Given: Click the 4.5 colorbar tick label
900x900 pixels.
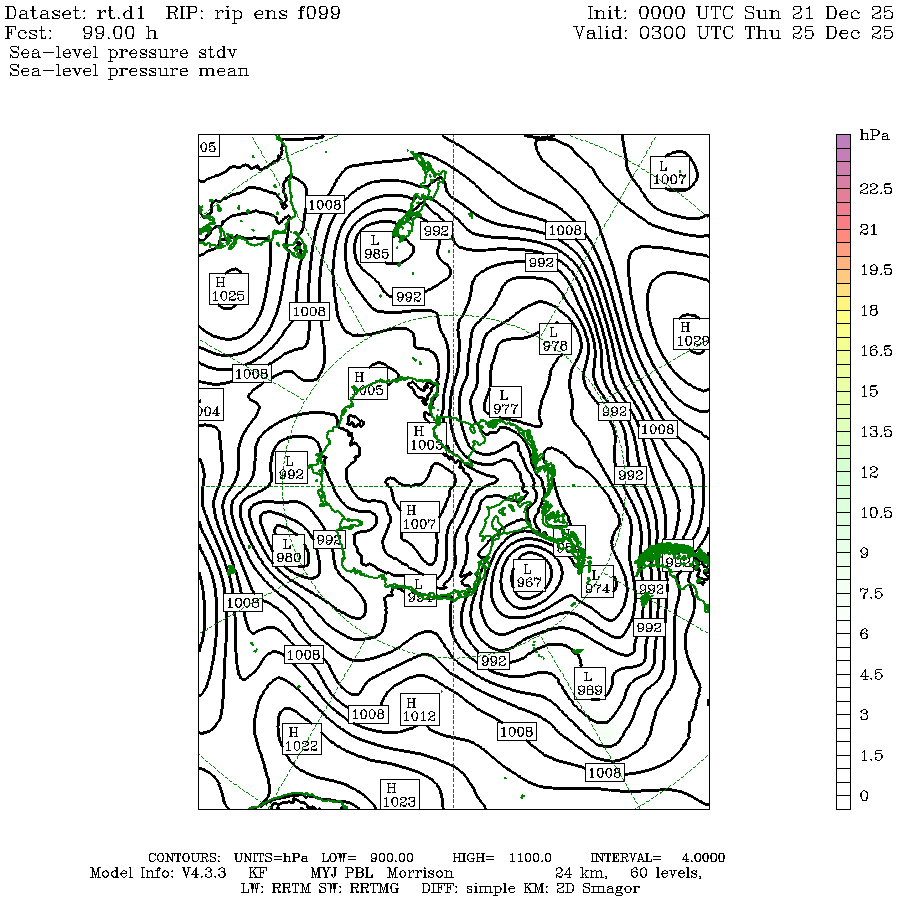Looking at the screenshot, I should pyautogui.click(x=871, y=674).
